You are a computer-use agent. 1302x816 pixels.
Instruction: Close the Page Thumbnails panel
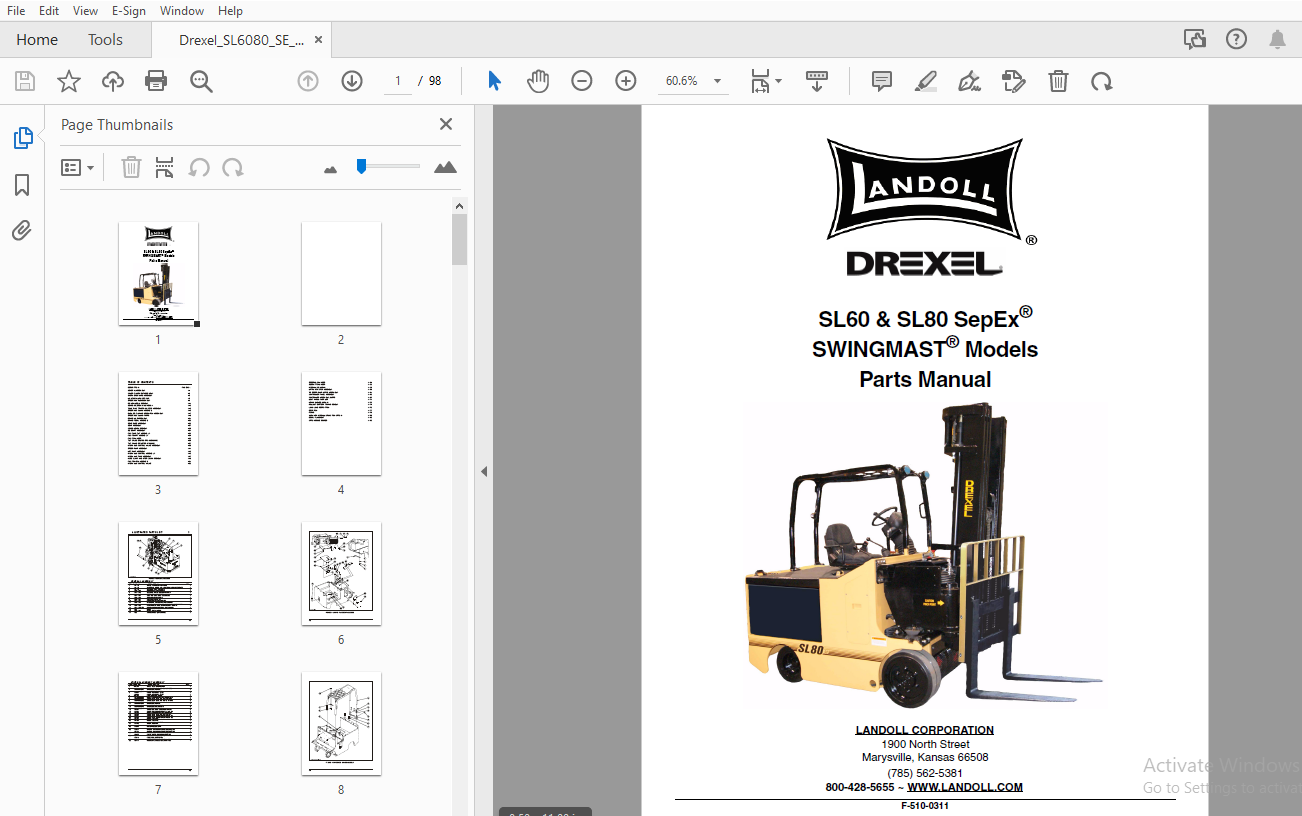tap(446, 124)
